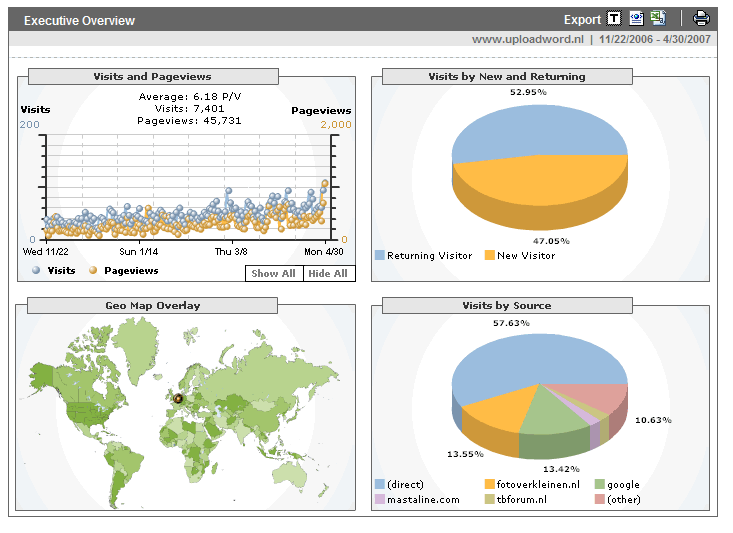
Task: Click the Executive Overview title
Action: point(79,21)
